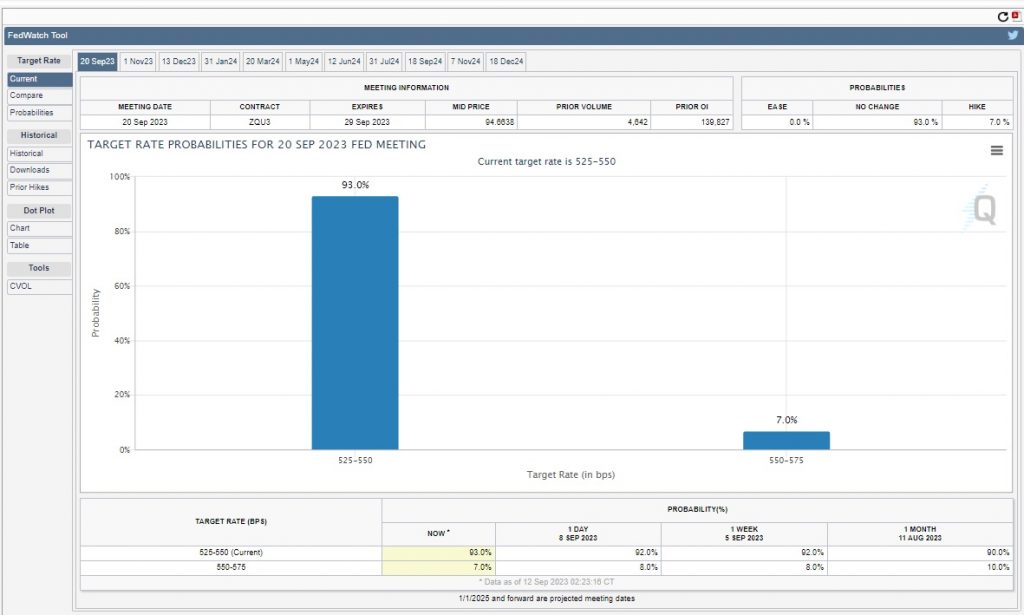Select the 20 Sep23 meeting tab
The width and height of the screenshot is (1024, 615).
97,61
